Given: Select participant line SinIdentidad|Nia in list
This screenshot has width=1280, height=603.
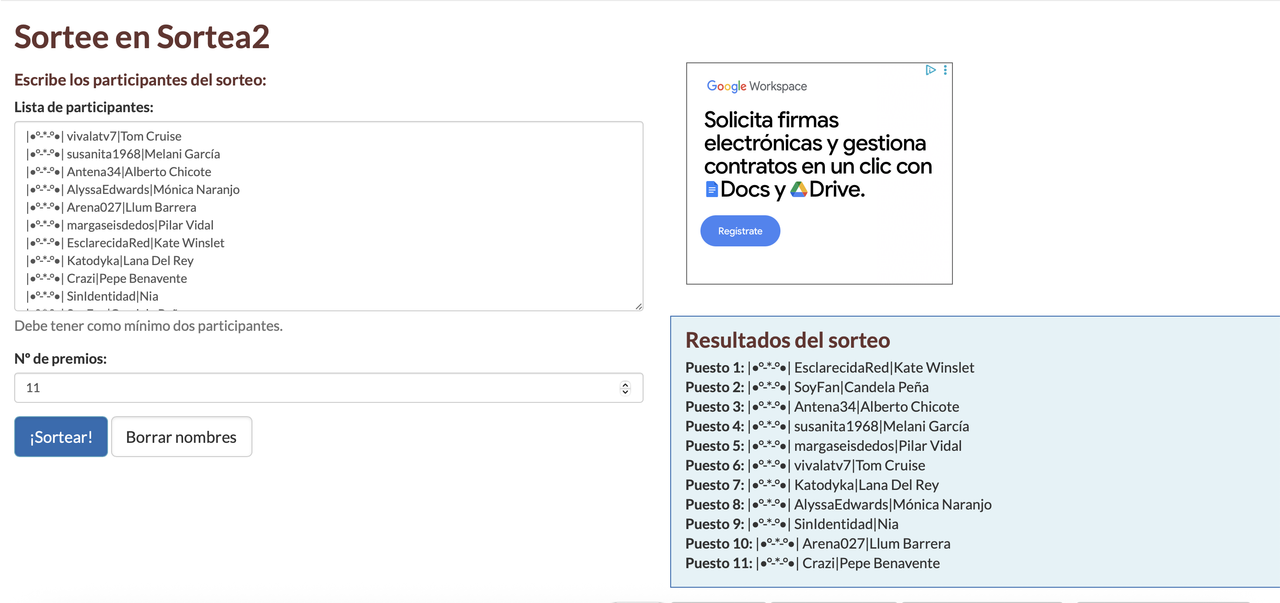Looking at the screenshot, I should [x=92, y=296].
